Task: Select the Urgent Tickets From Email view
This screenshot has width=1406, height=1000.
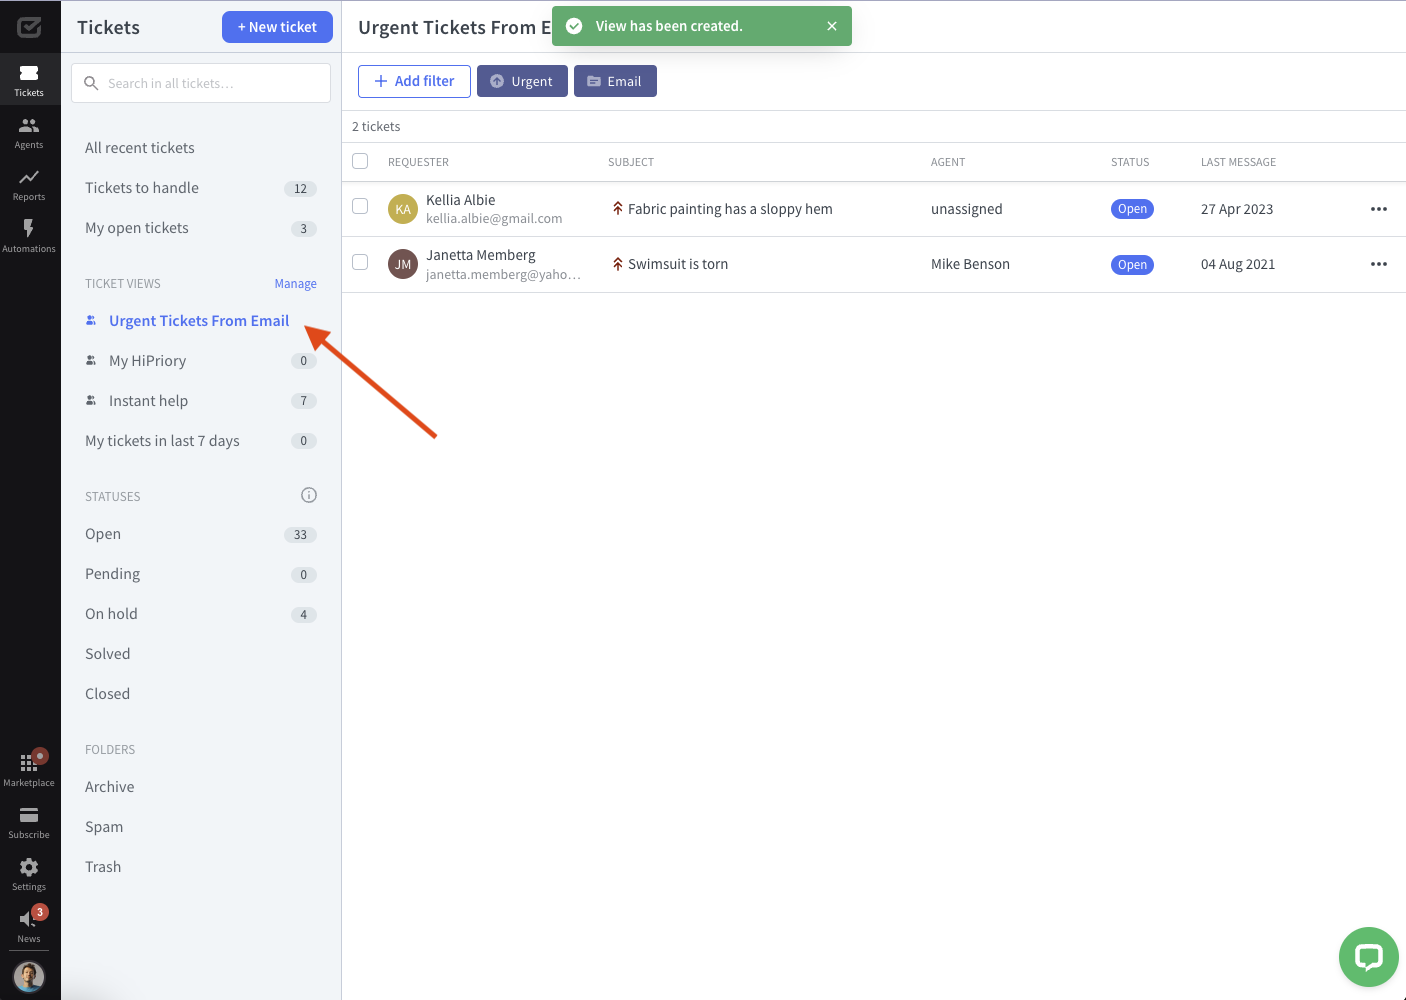Action: [x=201, y=321]
